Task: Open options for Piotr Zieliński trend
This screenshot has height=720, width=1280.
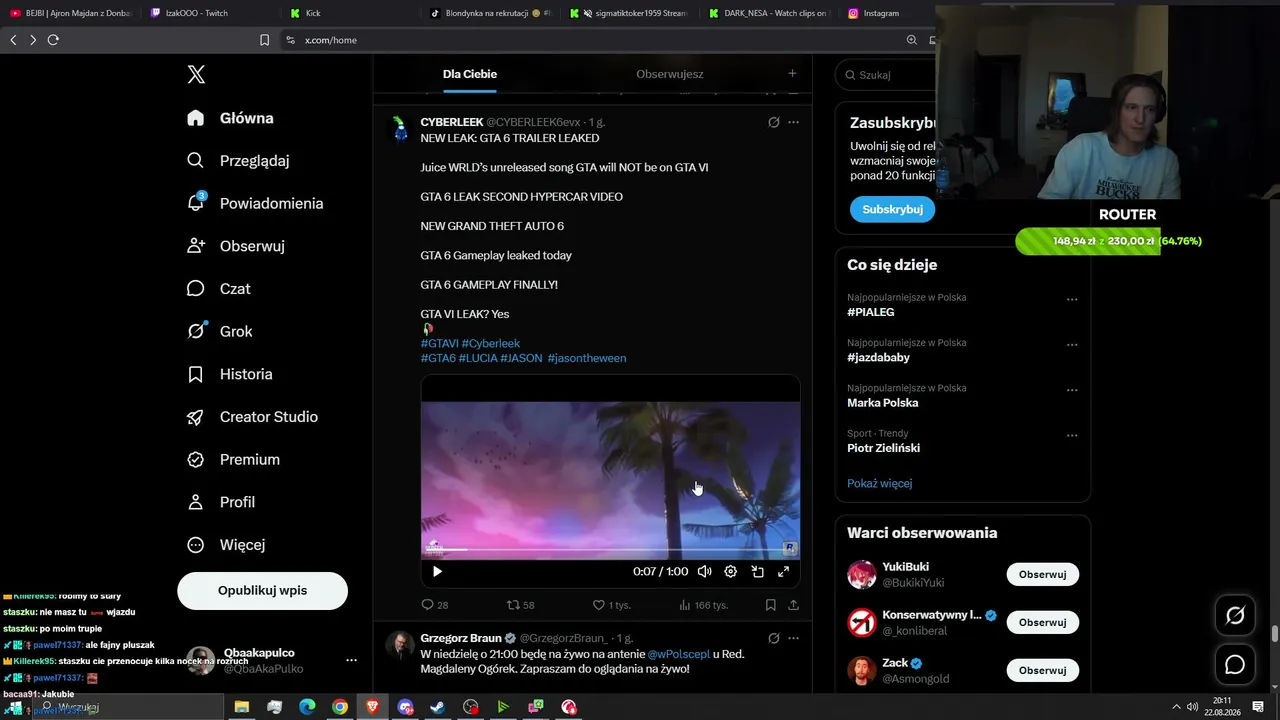Action: click(x=1072, y=436)
